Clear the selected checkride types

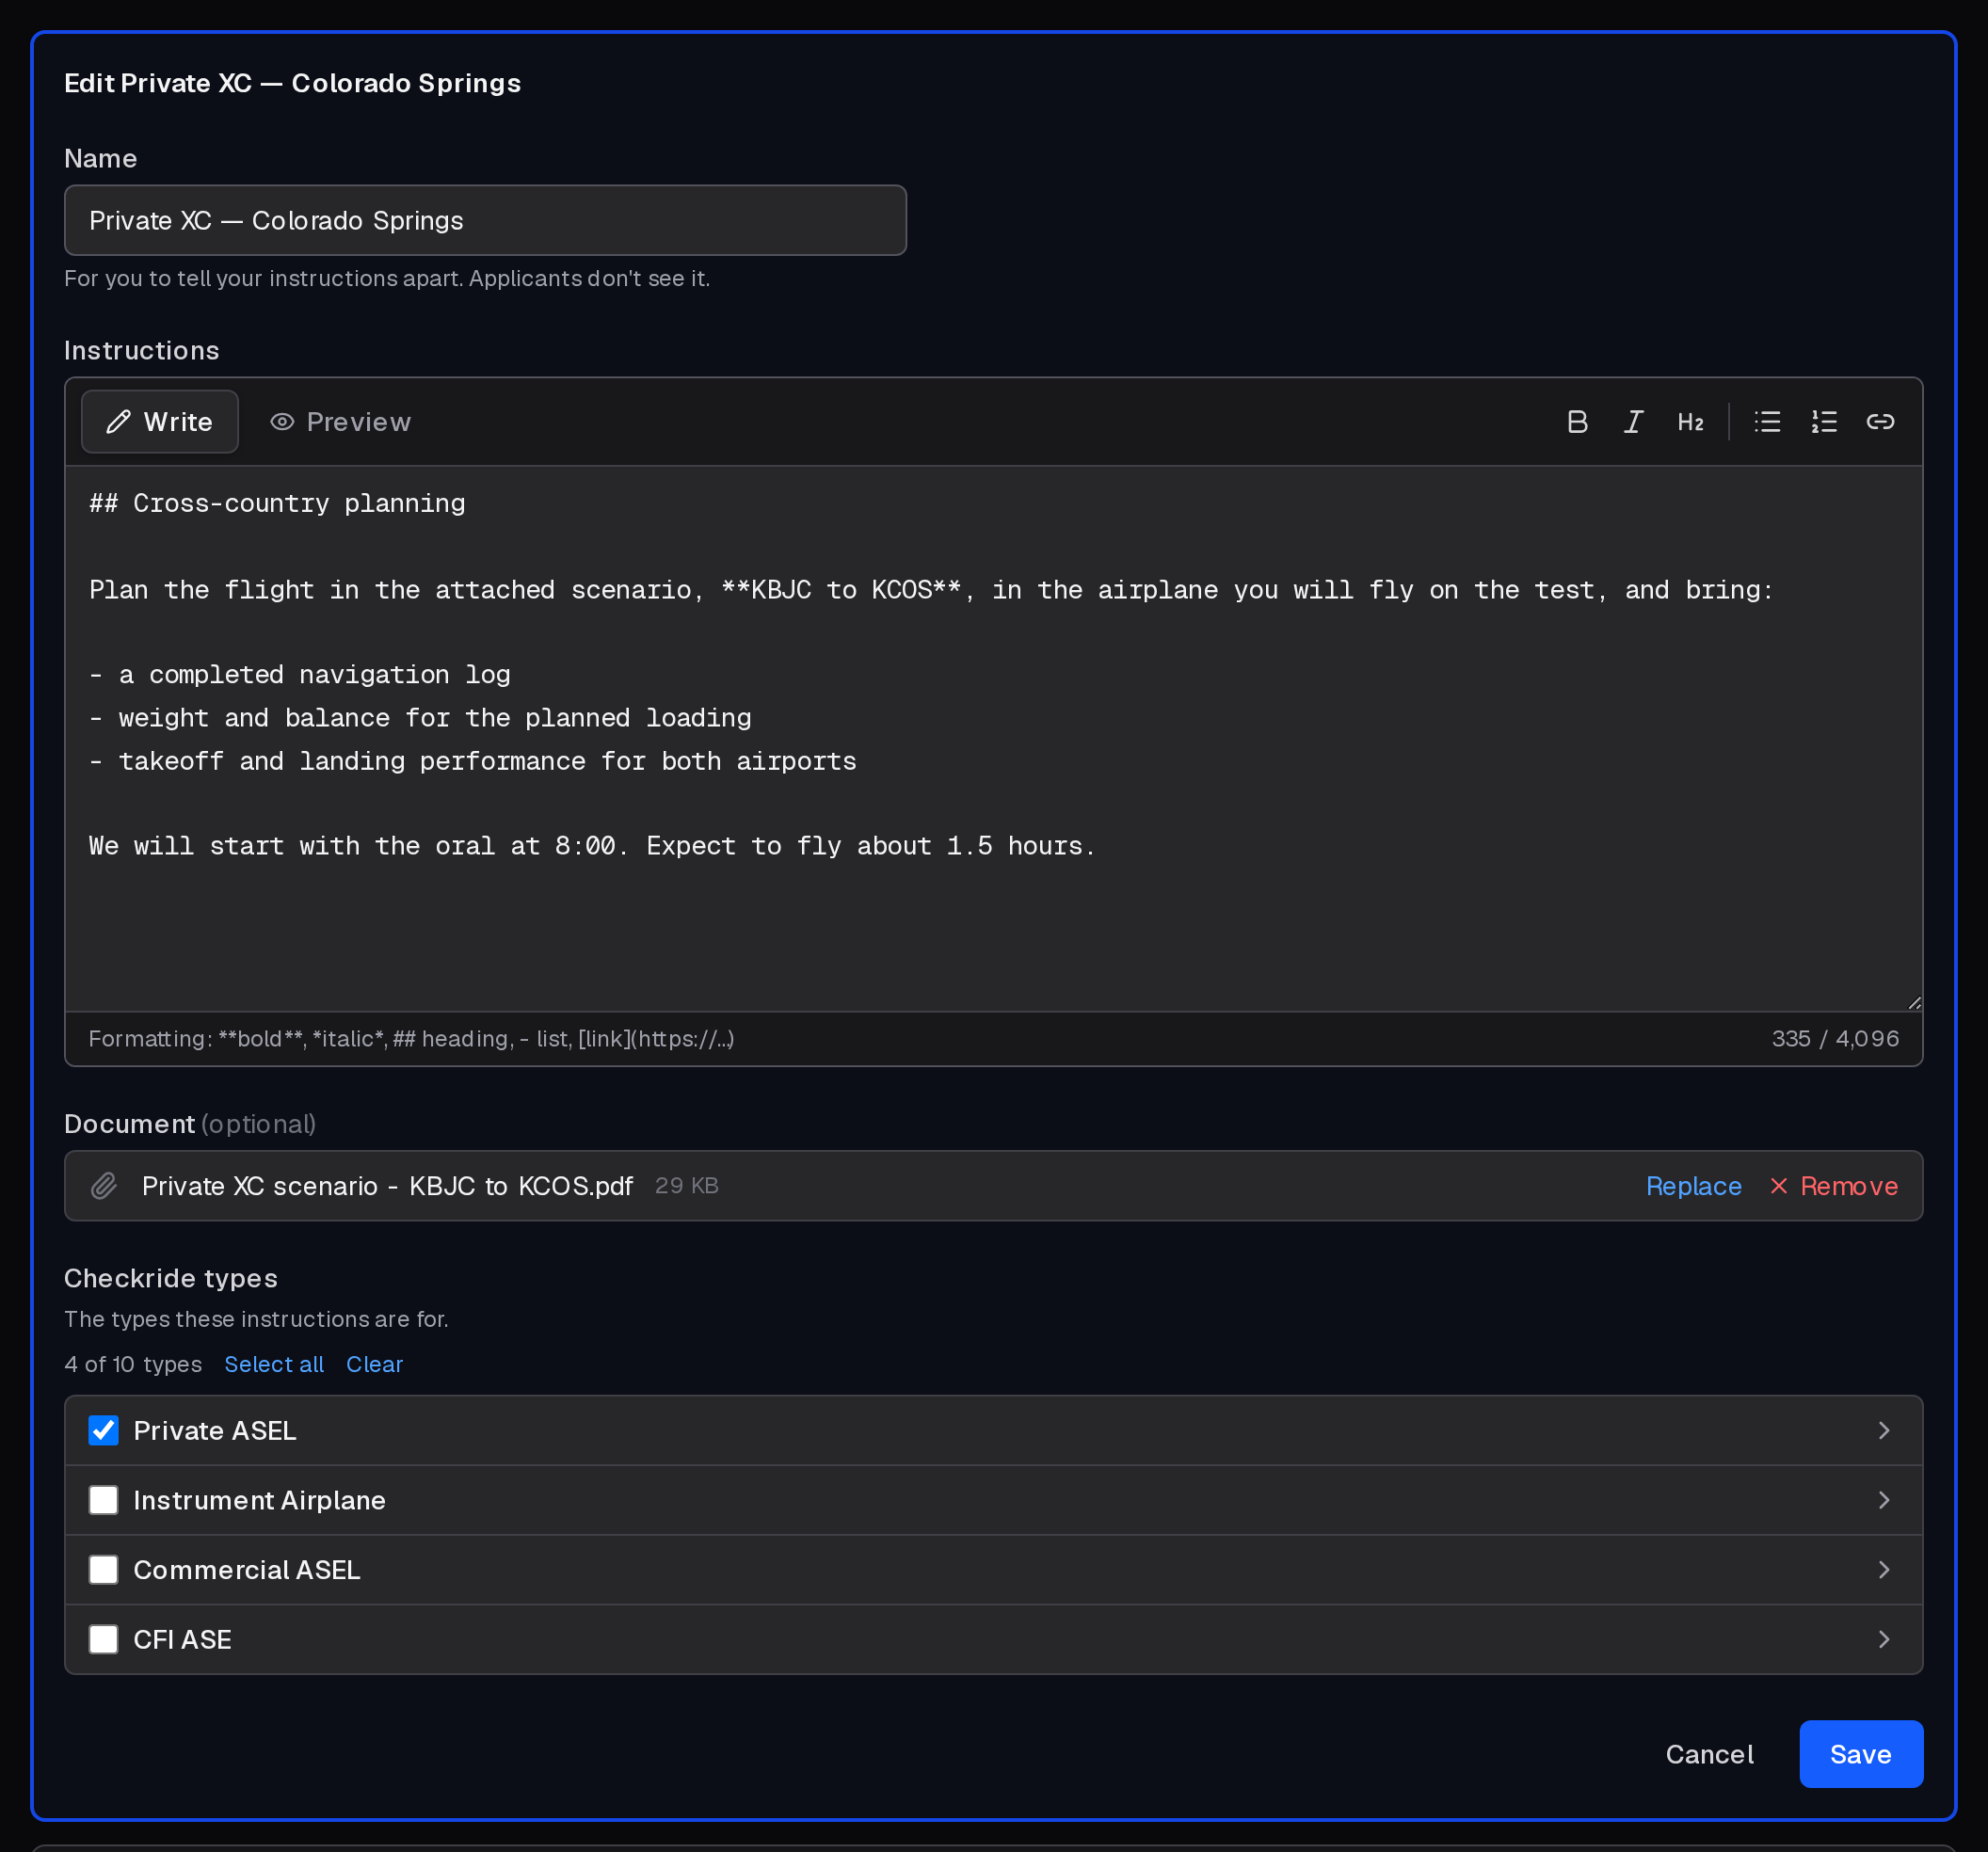[x=374, y=1364]
